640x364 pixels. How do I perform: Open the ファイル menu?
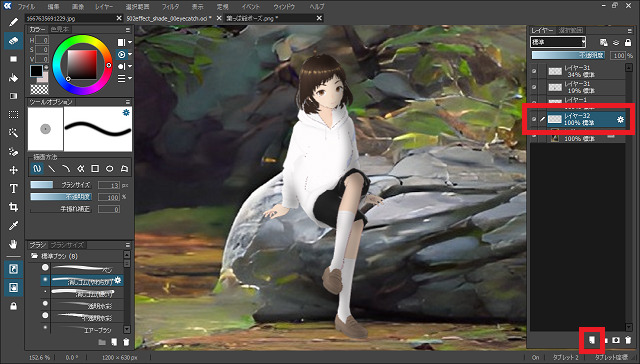click(26, 7)
